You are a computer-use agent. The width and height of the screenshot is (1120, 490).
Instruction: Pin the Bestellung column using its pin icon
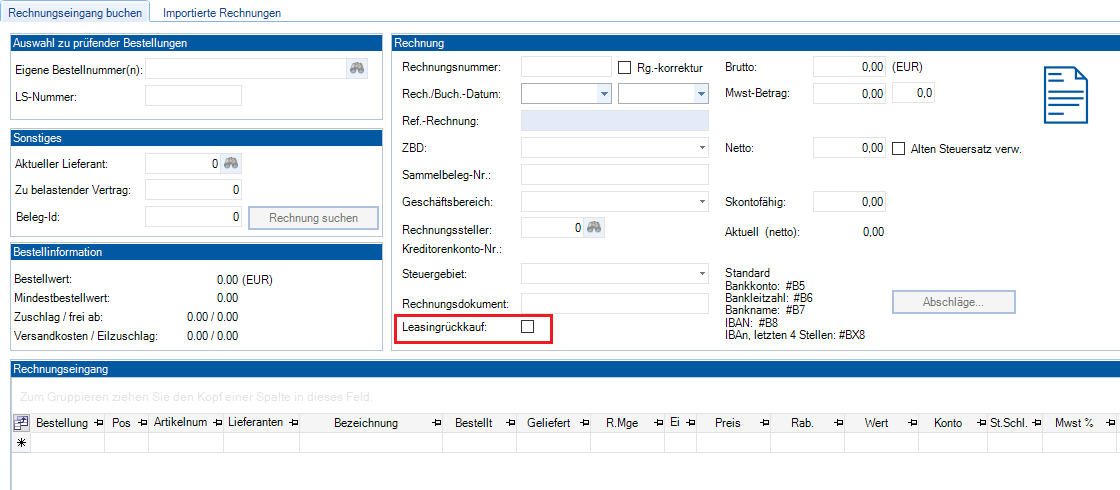[x=97, y=423]
